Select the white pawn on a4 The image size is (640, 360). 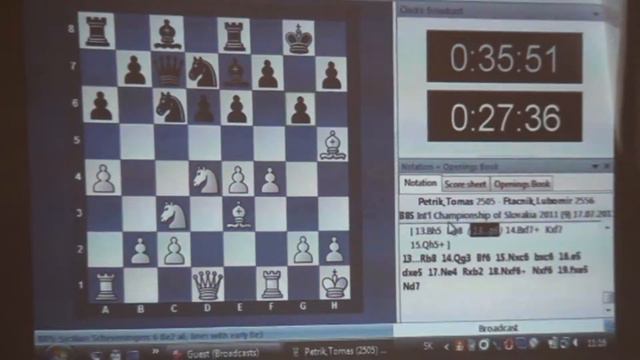[x=104, y=178]
